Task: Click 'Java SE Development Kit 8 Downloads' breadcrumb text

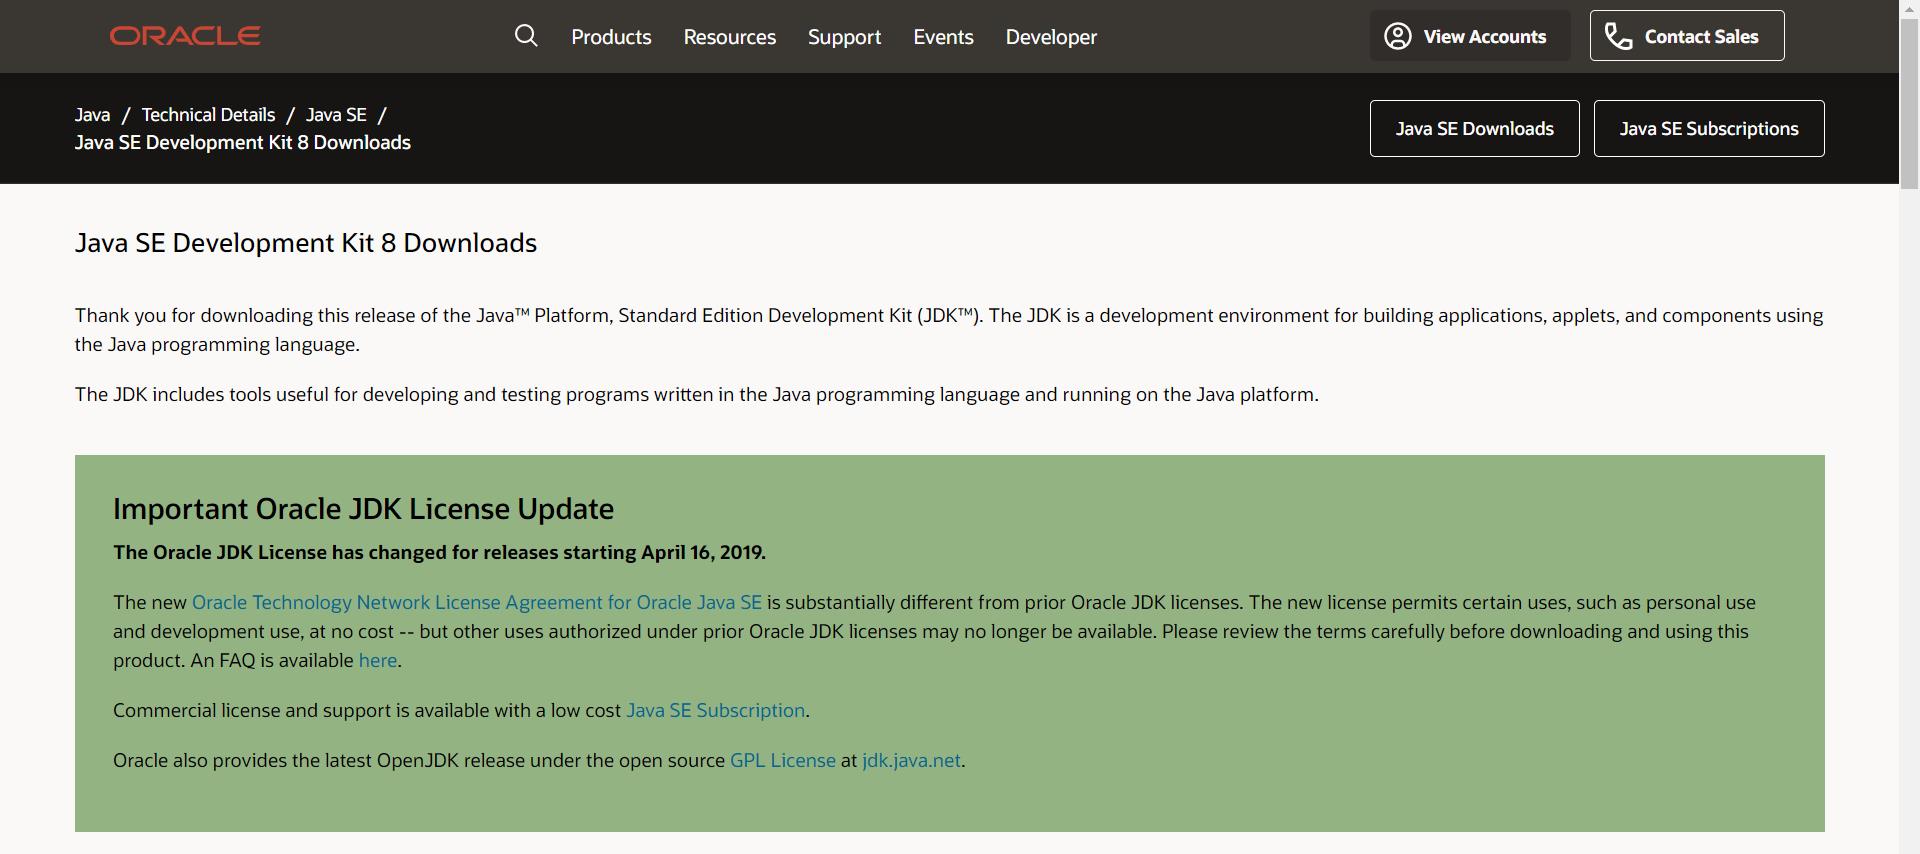Action: click(x=243, y=142)
